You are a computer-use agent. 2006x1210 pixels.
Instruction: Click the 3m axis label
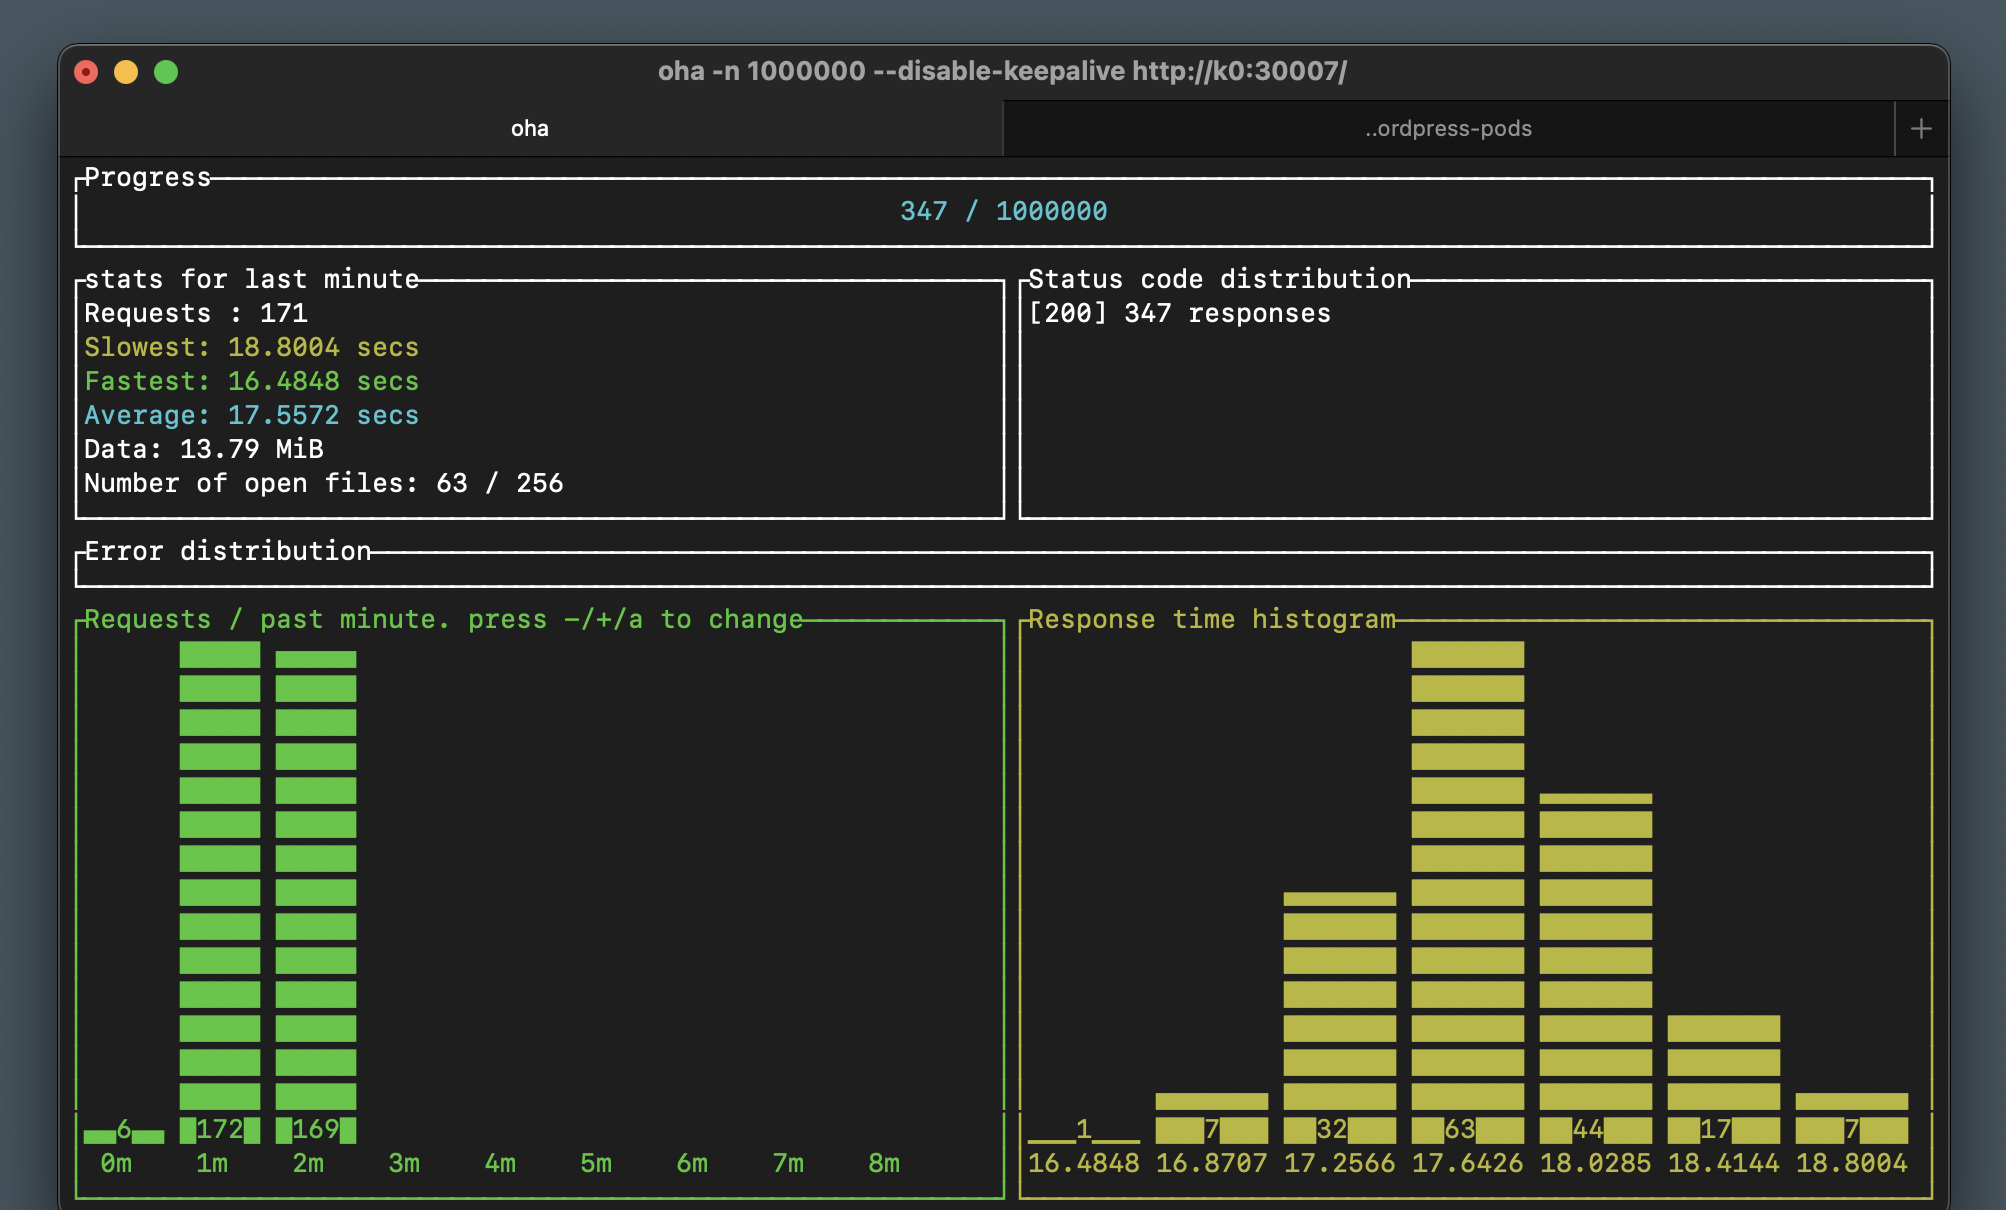click(x=404, y=1163)
